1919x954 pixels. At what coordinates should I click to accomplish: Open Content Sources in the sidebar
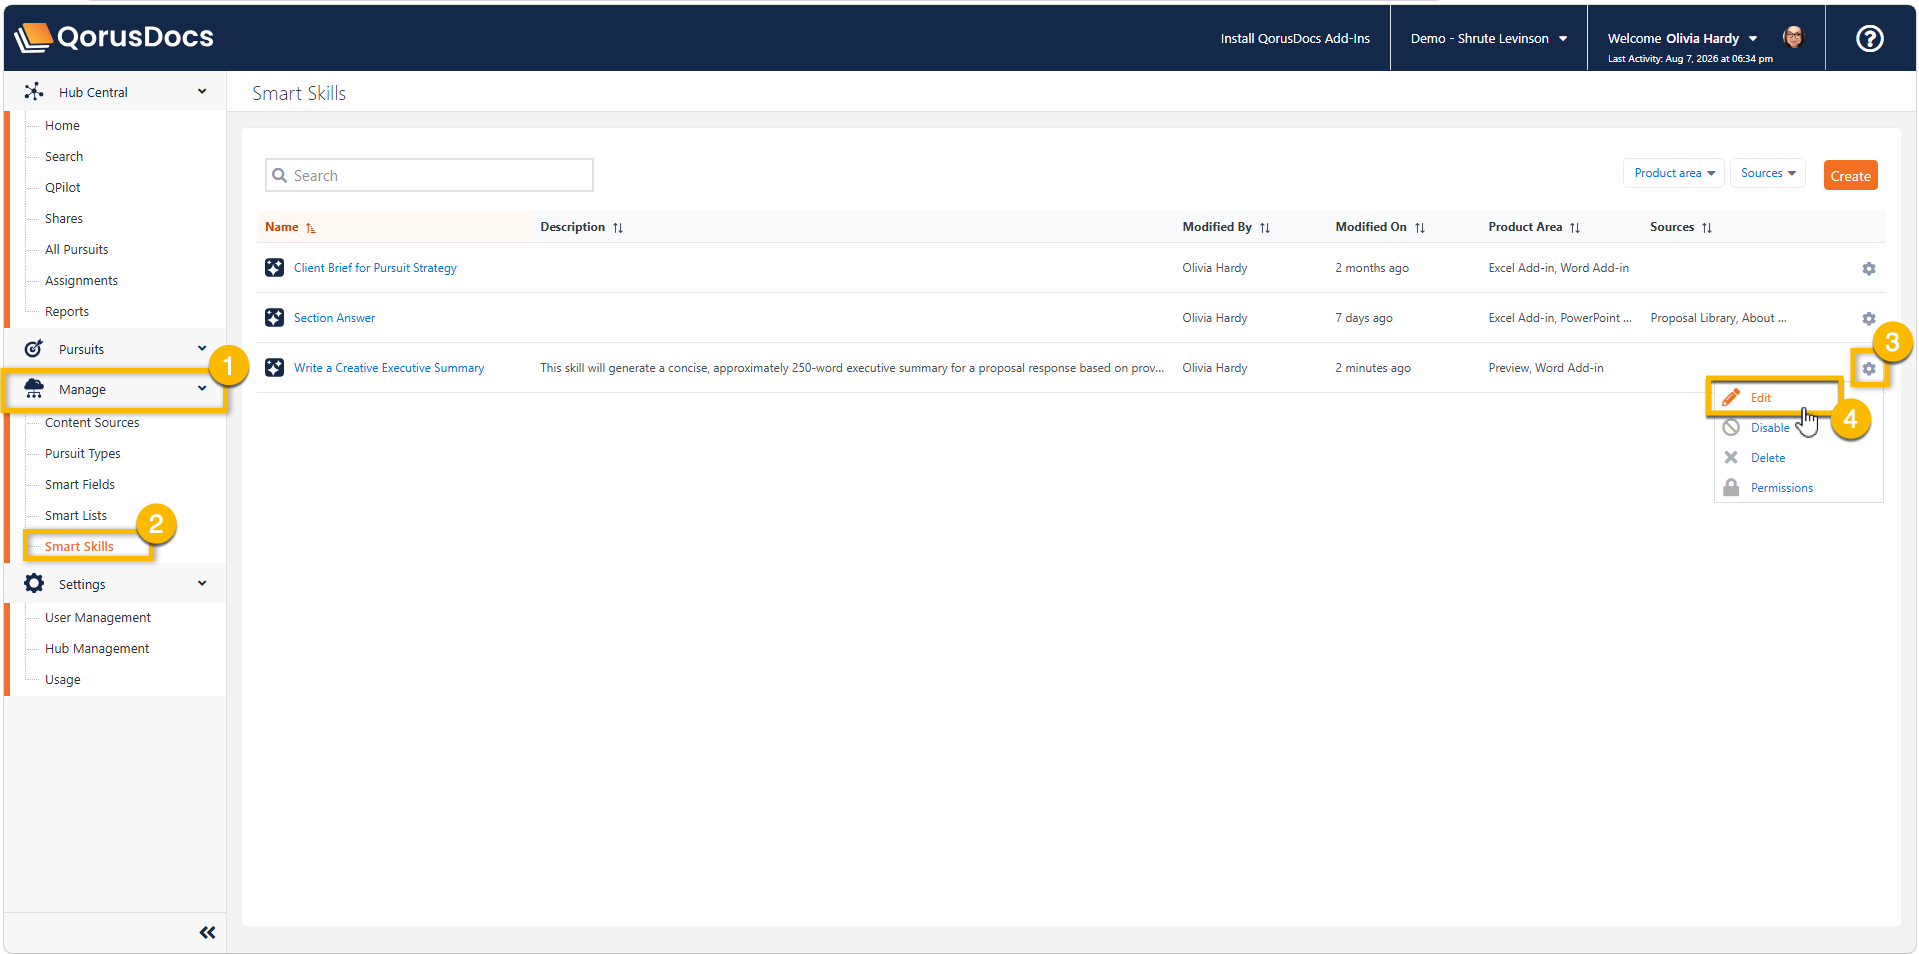coord(92,422)
